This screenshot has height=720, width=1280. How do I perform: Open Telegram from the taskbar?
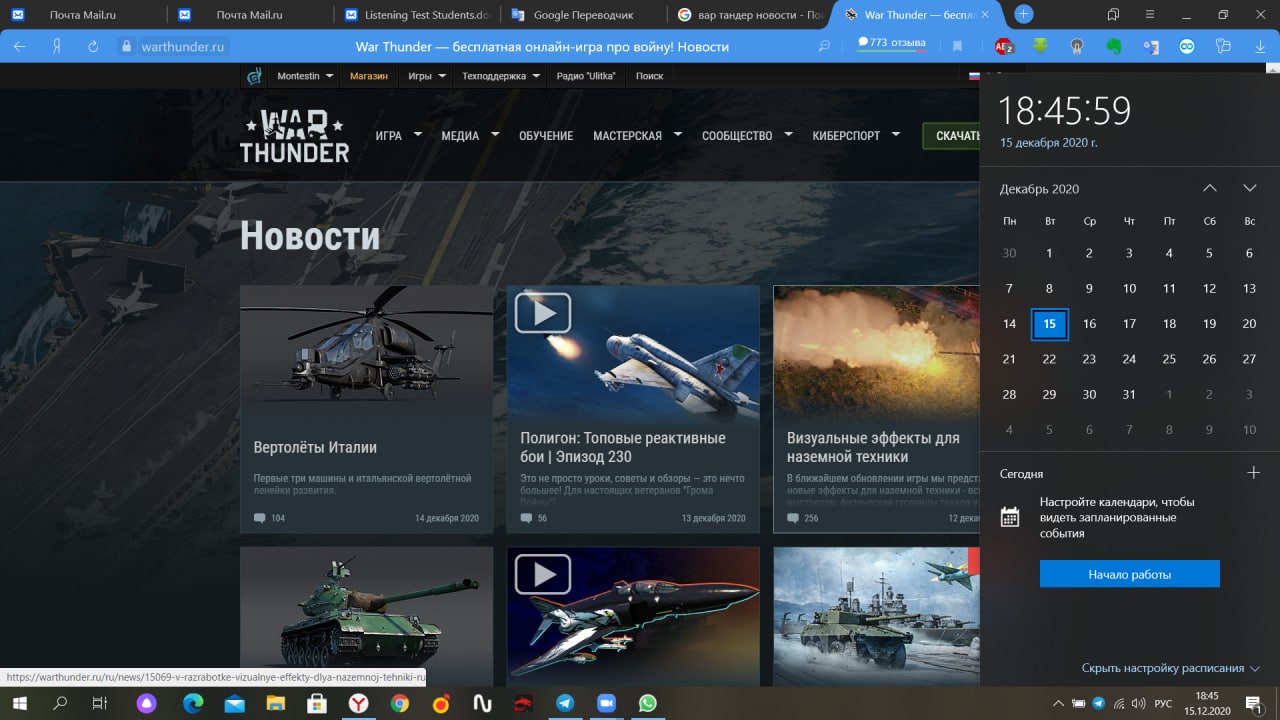click(565, 704)
